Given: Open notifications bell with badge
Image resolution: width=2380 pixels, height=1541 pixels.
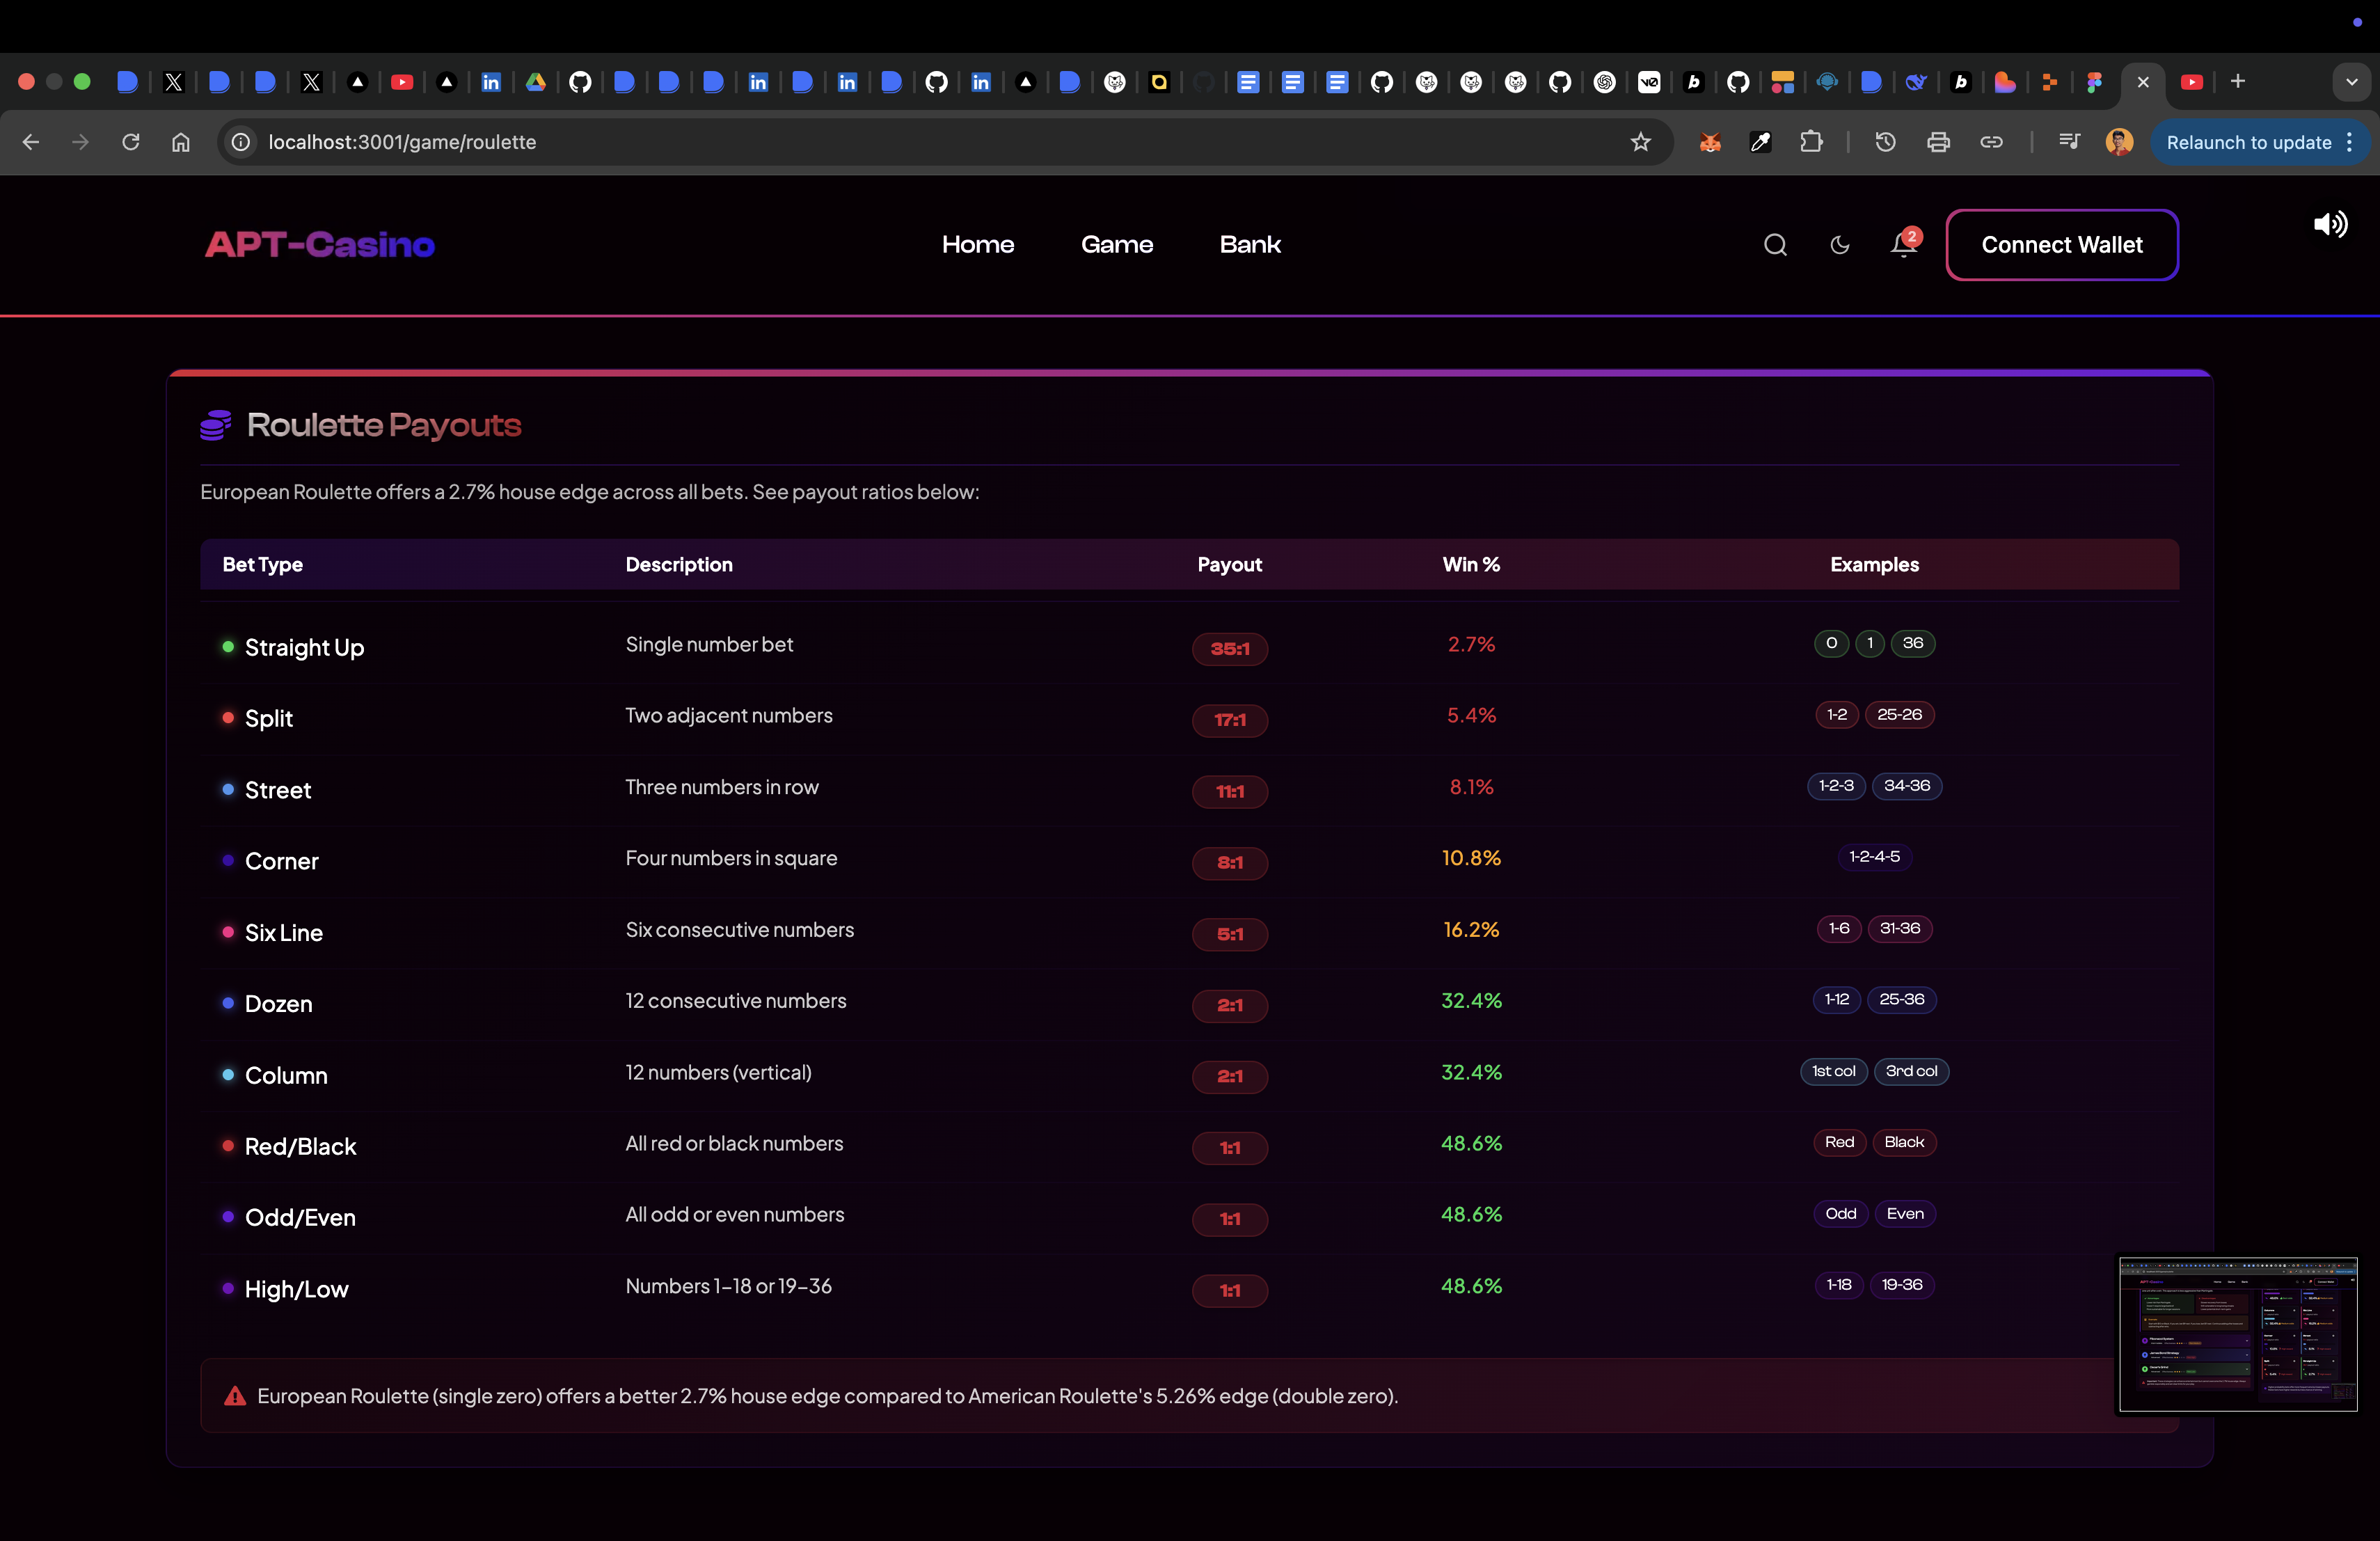Looking at the screenshot, I should tap(1903, 245).
